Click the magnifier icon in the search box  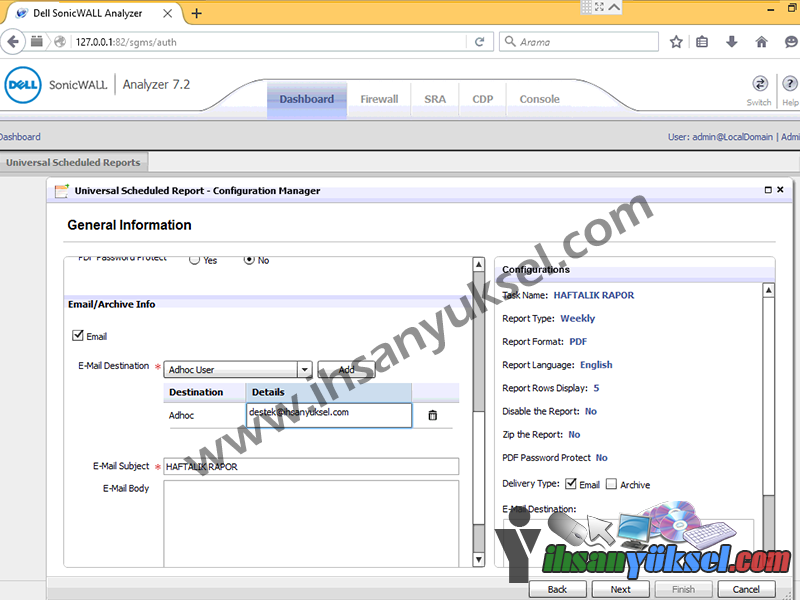(x=510, y=41)
